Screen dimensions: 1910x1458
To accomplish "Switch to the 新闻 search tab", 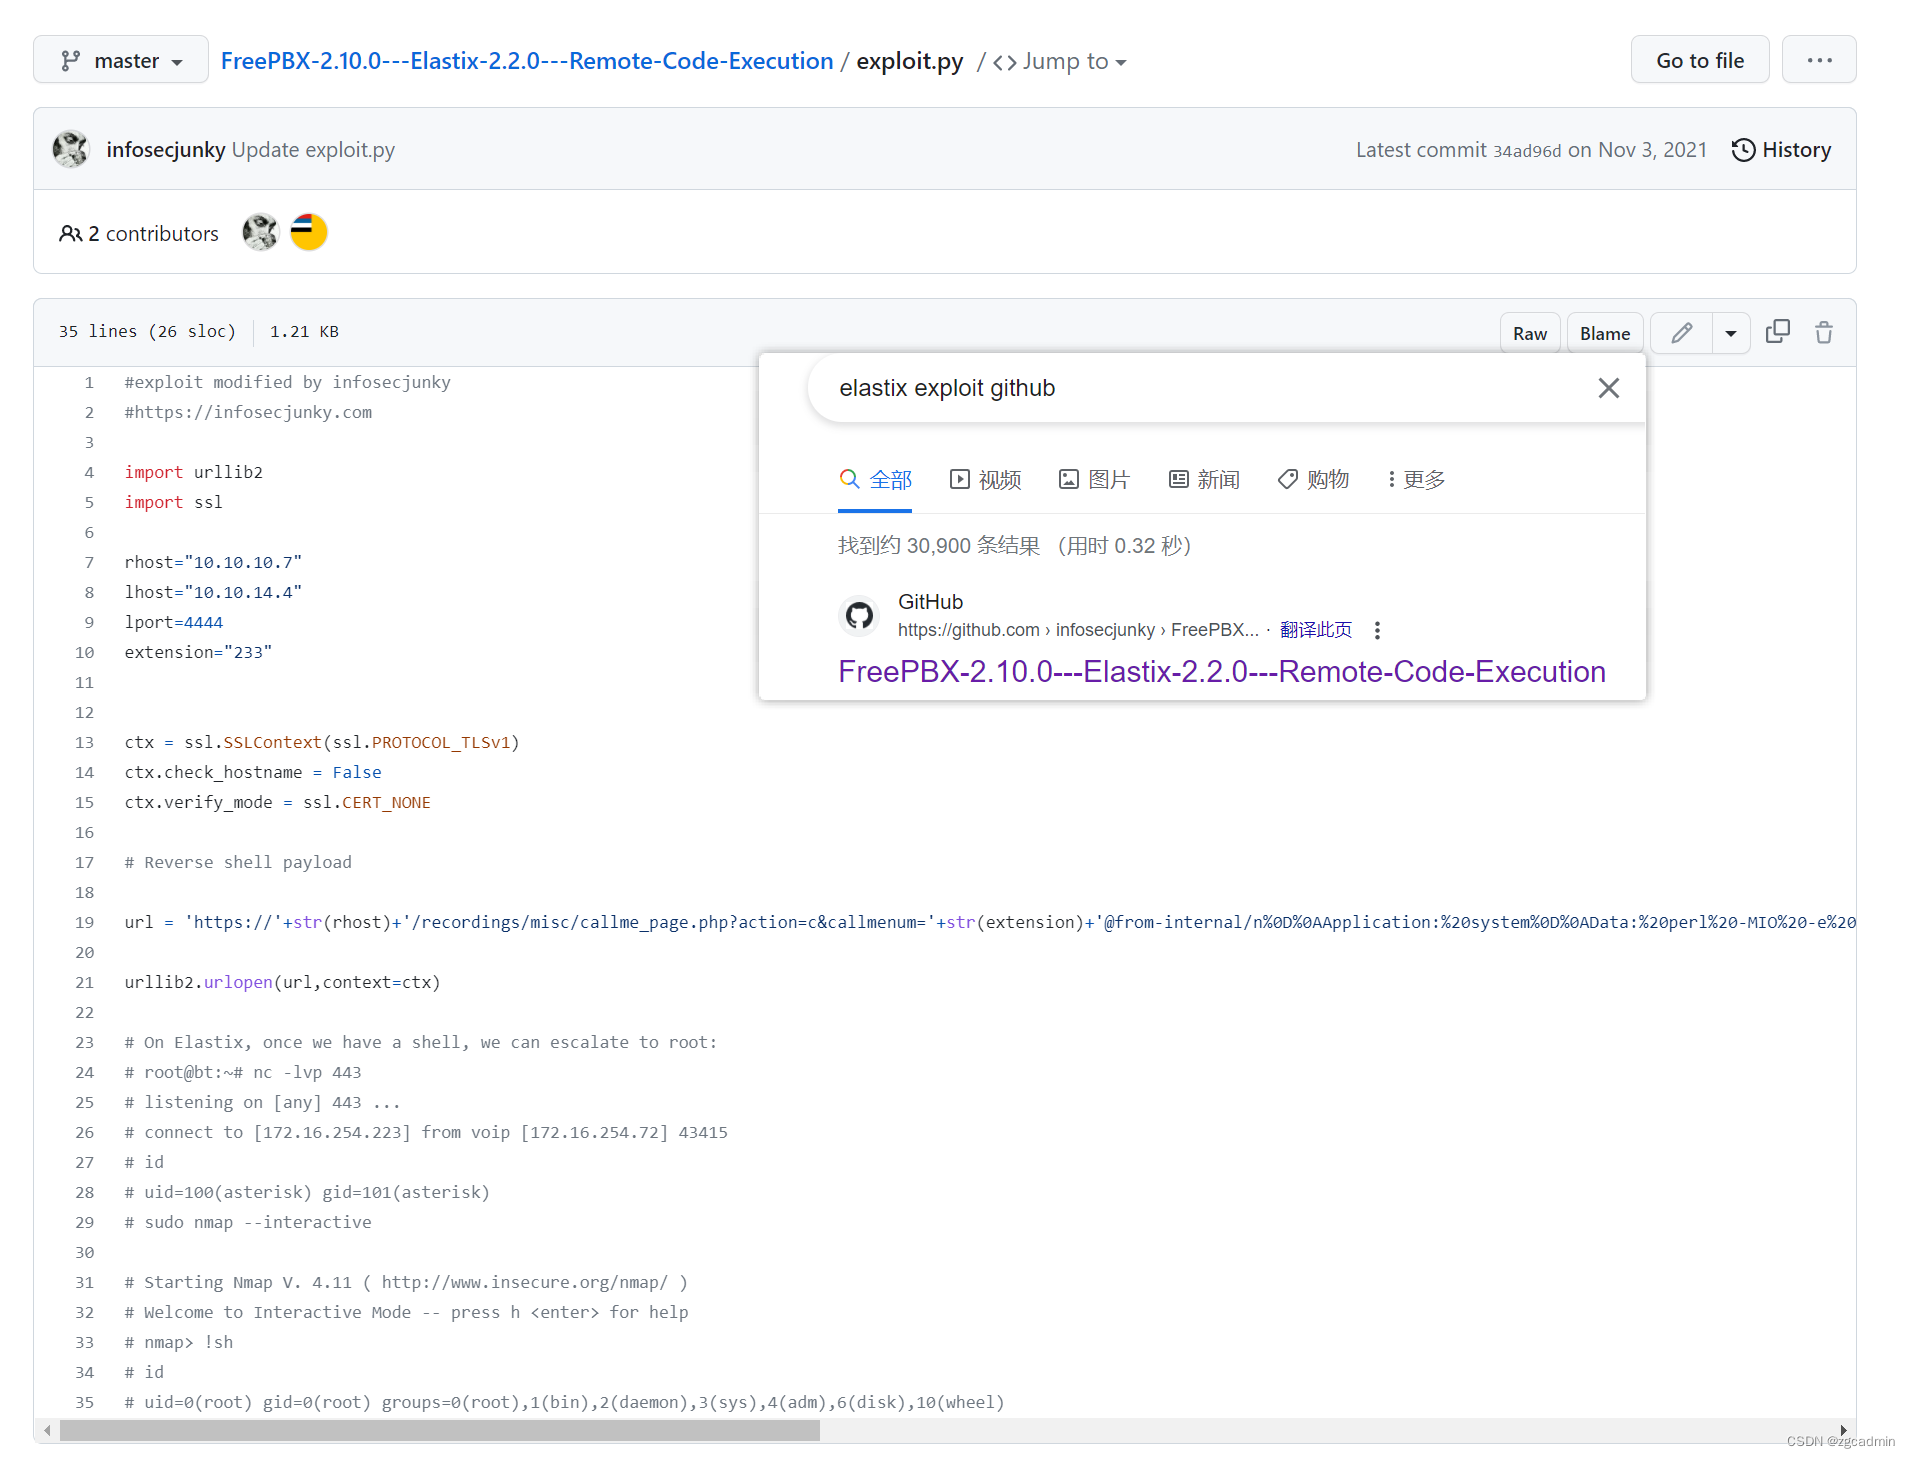I will [x=1204, y=480].
